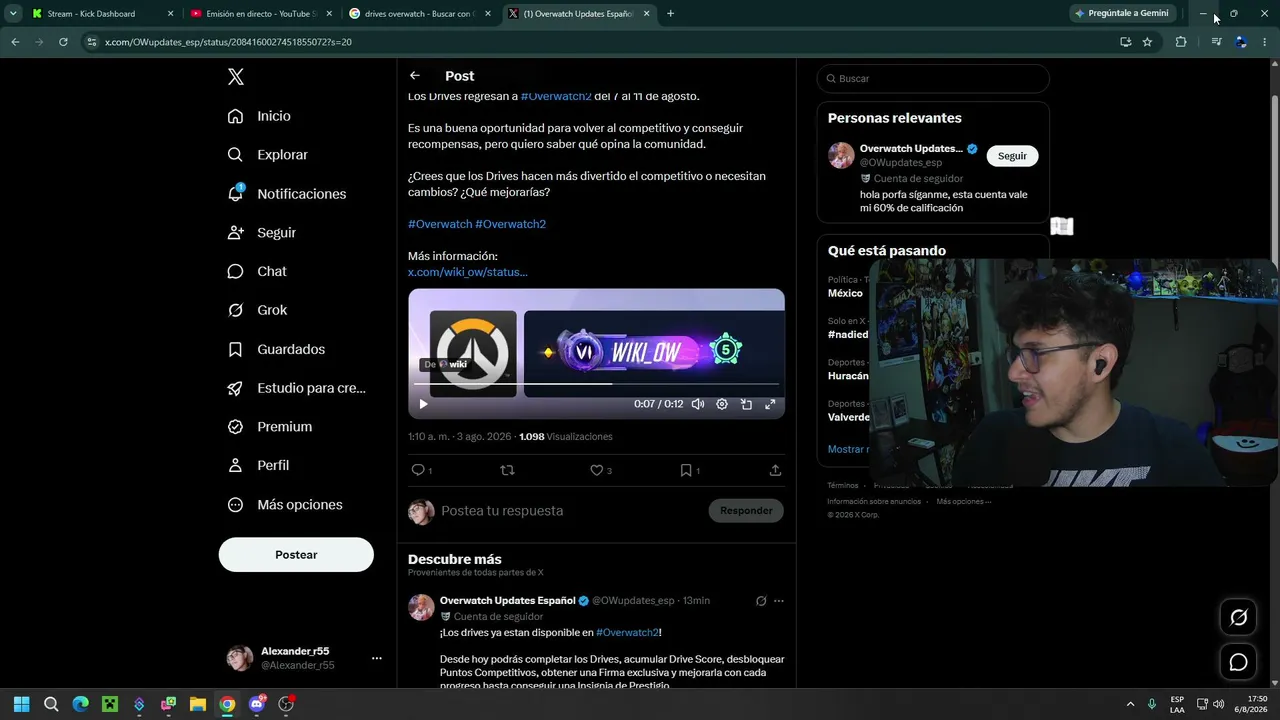This screenshot has width=1280, height=720.
Task: Click the Buscar search box
Action: (933, 78)
